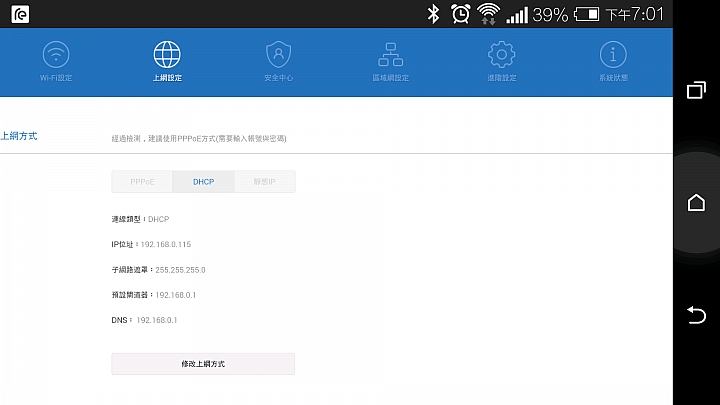Tap the Wi-Fi signal status icon
Screen dimensions: 720x405
(x=489, y=14)
